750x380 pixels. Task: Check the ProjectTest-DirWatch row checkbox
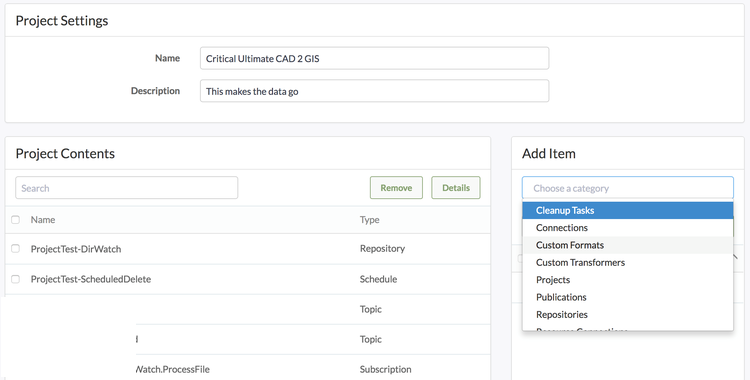click(x=15, y=249)
